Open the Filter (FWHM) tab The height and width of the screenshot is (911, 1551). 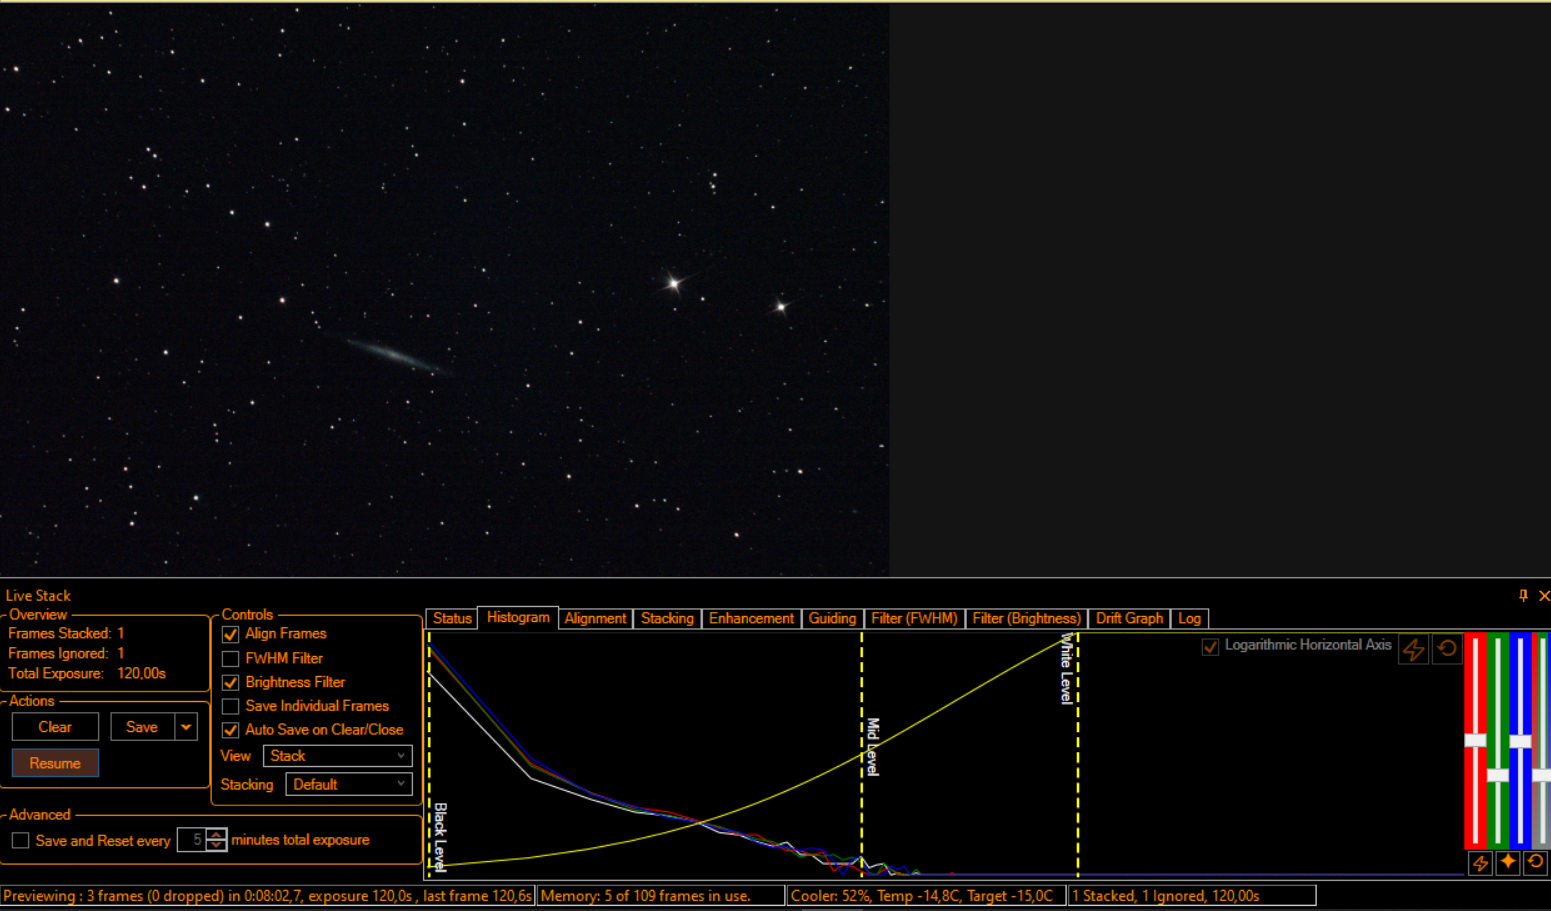[x=914, y=618]
